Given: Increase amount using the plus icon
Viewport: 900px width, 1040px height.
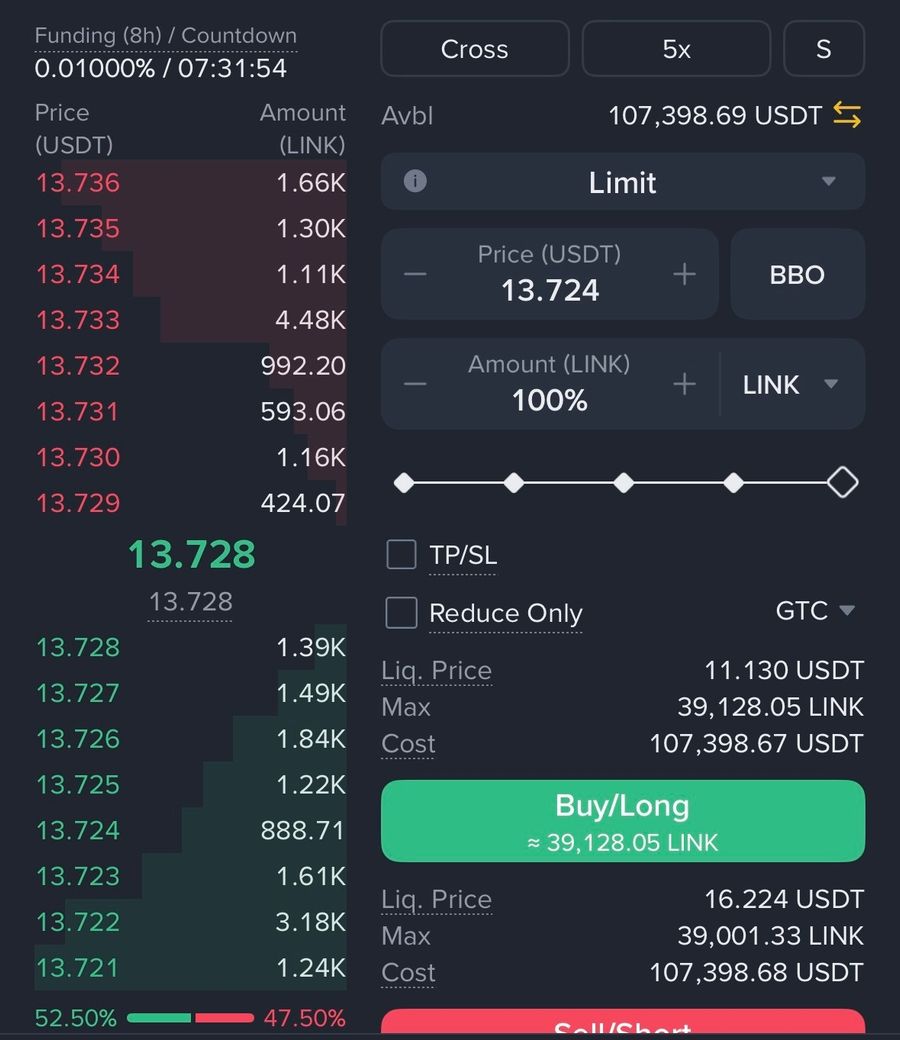Looking at the screenshot, I should (x=684, y=384).
